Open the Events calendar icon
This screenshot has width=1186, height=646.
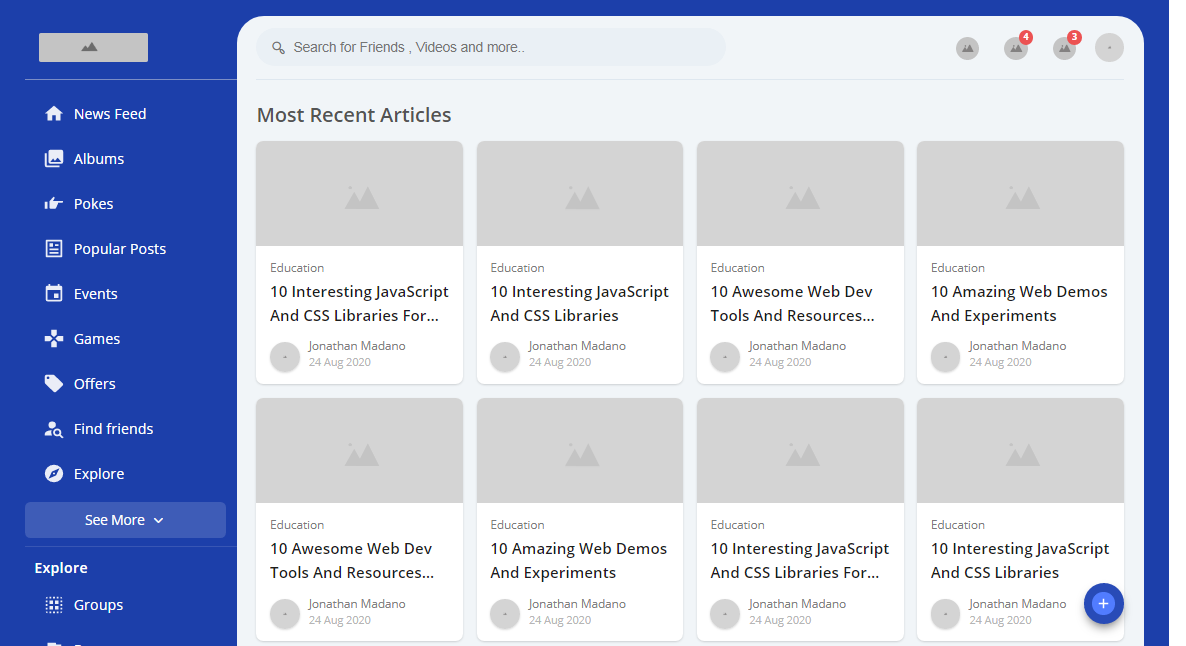(54, 294)
